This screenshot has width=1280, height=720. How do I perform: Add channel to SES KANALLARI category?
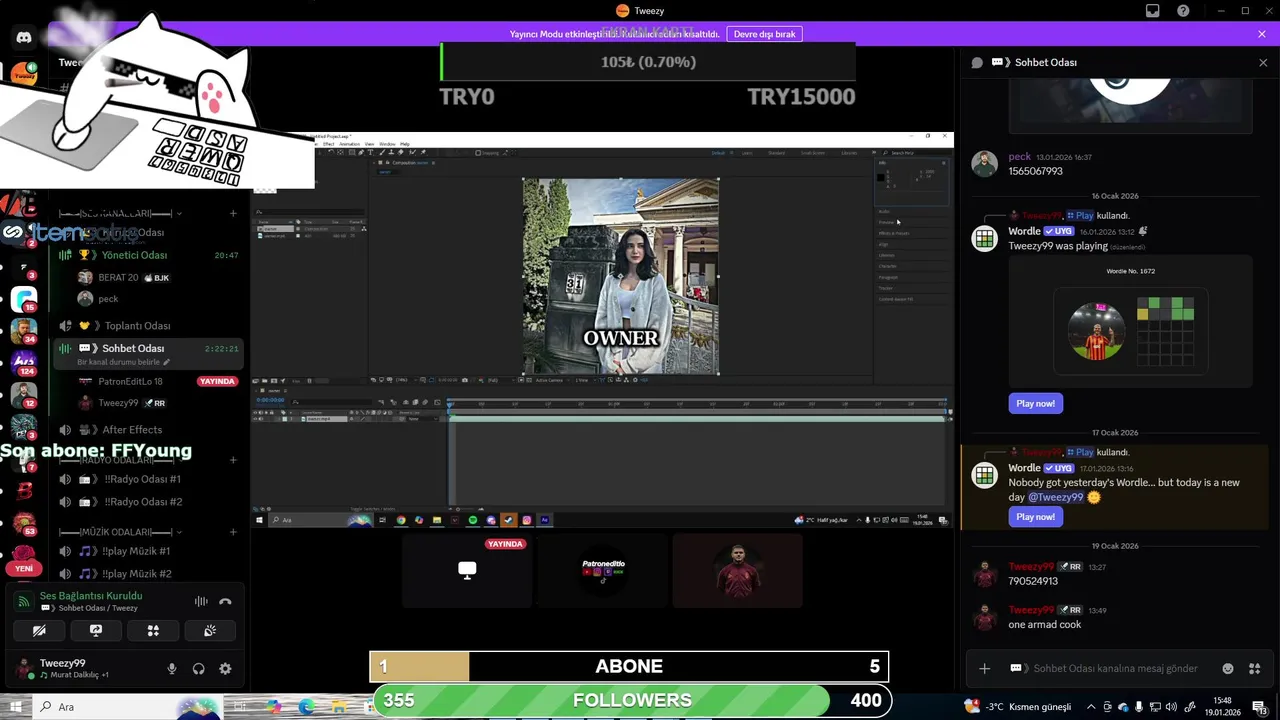point(233,213)
